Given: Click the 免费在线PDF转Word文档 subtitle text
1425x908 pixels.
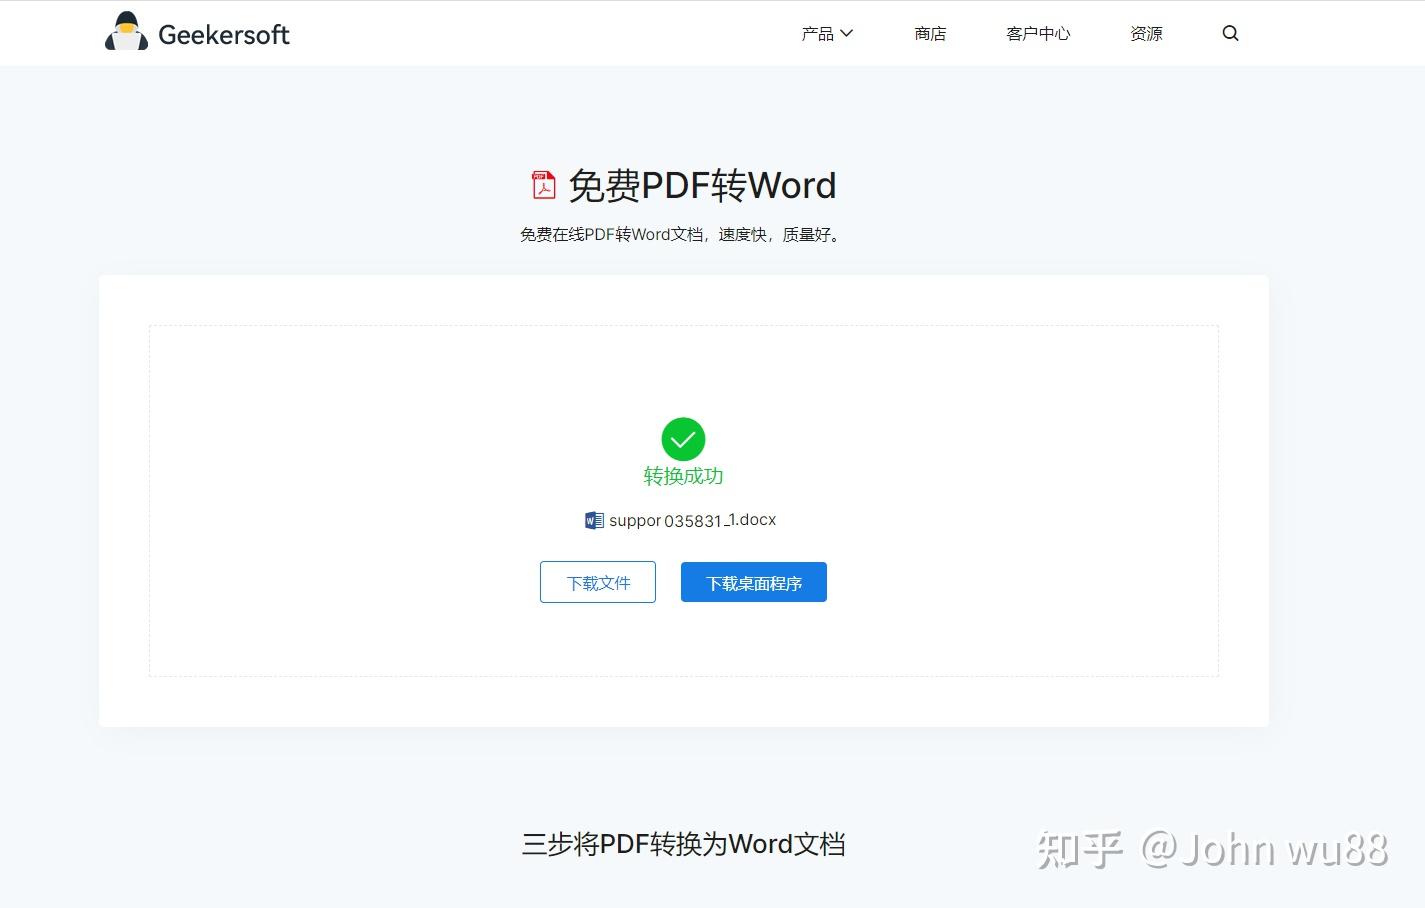Looking at the screenshot, I should coord(682,235).
